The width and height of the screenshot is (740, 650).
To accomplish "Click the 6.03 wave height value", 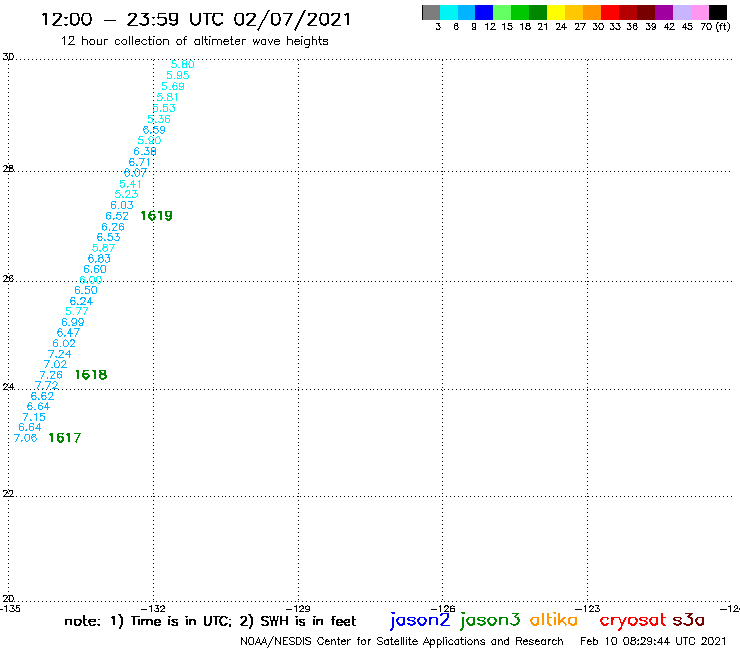I will click(122, 205).
